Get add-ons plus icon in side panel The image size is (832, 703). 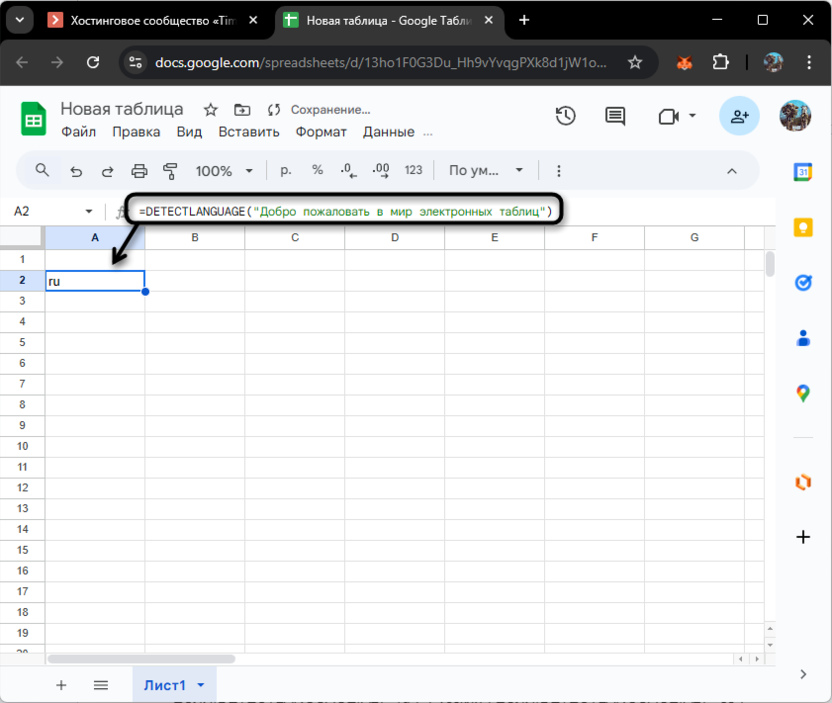coord(803,537)
